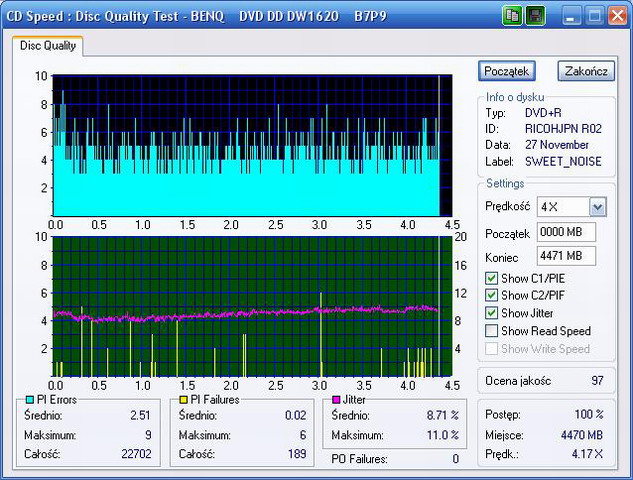
Task: Click PI Errors Maksimum value 9
Action: [x=148, y=435]
